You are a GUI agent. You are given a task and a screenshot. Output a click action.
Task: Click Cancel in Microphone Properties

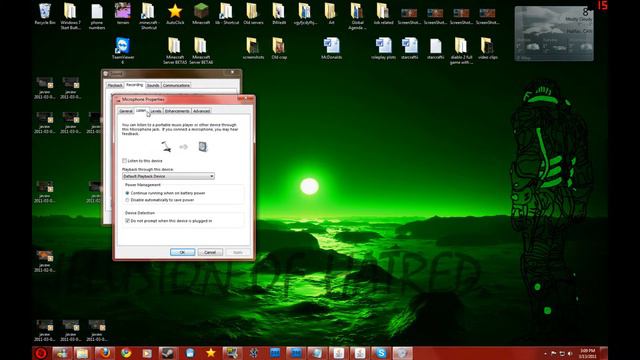[210, 252]
